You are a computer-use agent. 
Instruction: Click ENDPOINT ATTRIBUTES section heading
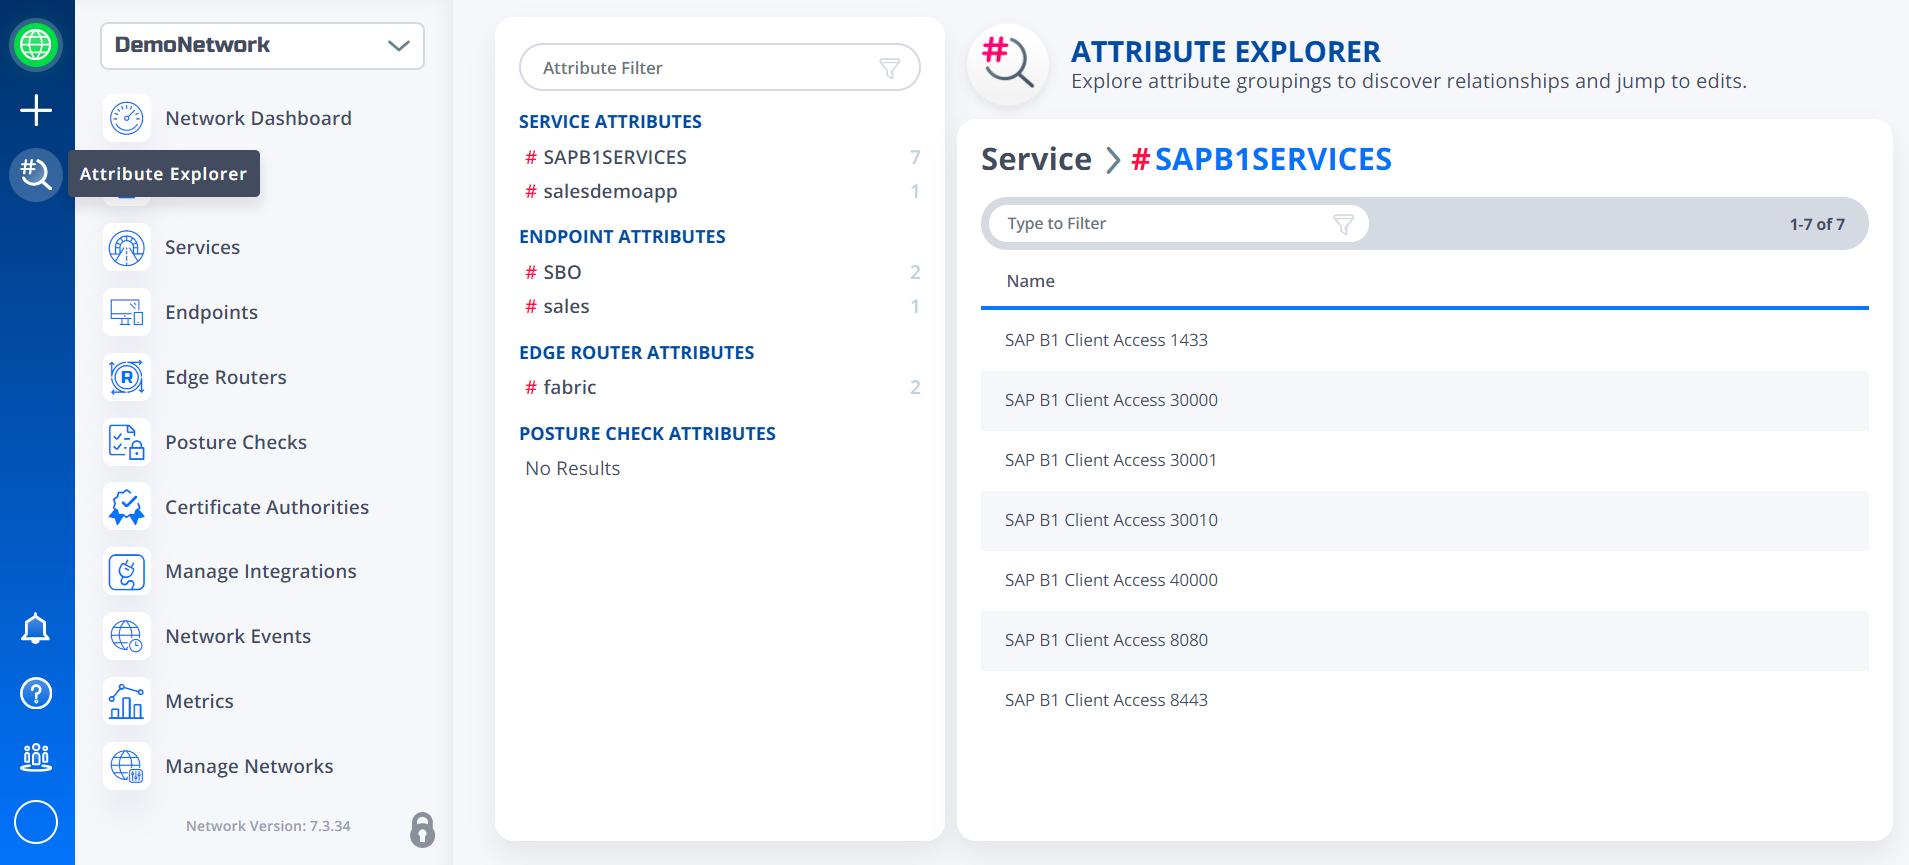click(622, 236)
